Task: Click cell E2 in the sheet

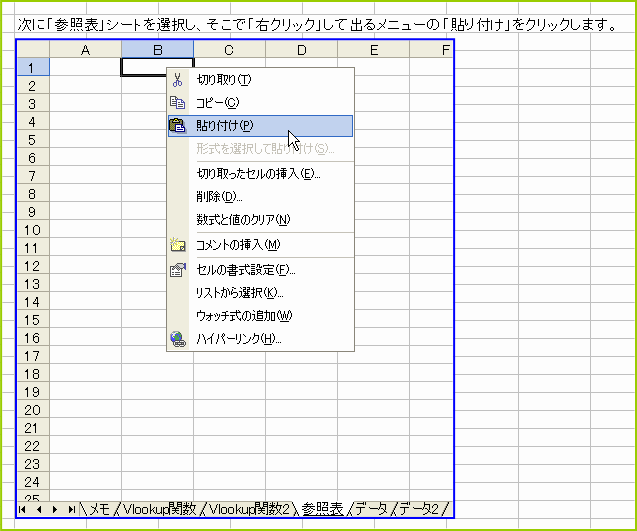Action: [x=374, y=85]
